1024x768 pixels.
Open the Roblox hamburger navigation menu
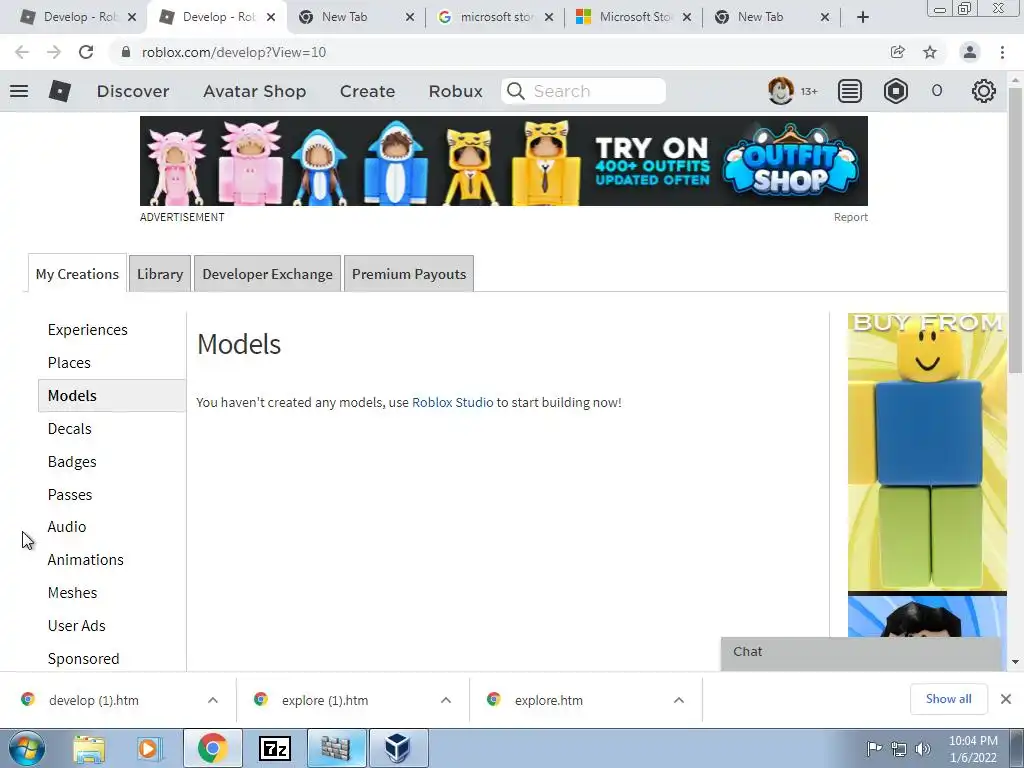point(19,91)
